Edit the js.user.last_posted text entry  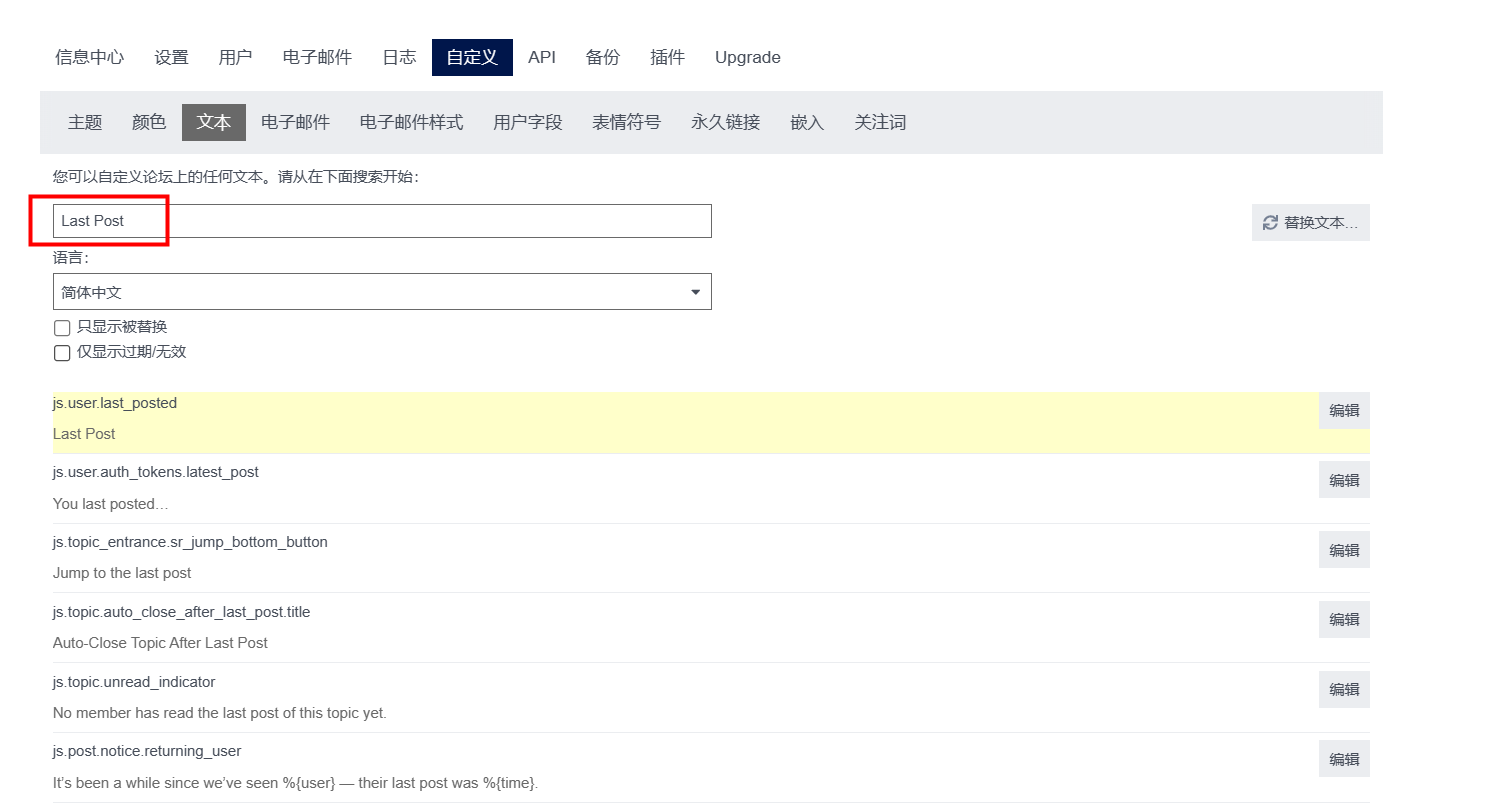pos(1343,411)
